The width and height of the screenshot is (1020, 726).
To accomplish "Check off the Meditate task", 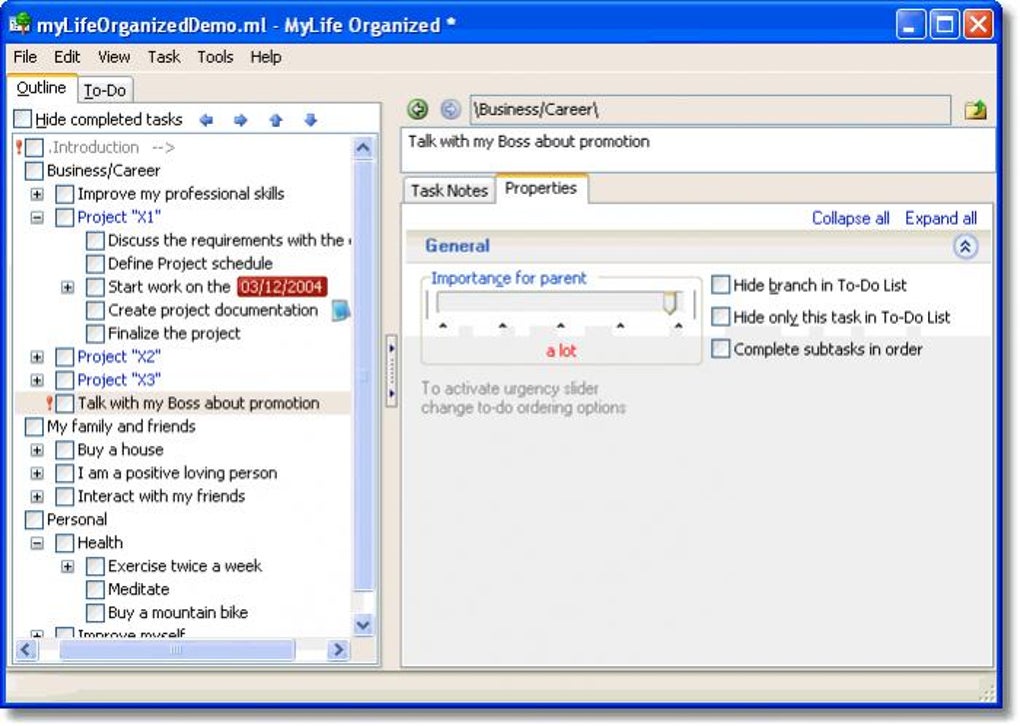I will coord(95,589).
